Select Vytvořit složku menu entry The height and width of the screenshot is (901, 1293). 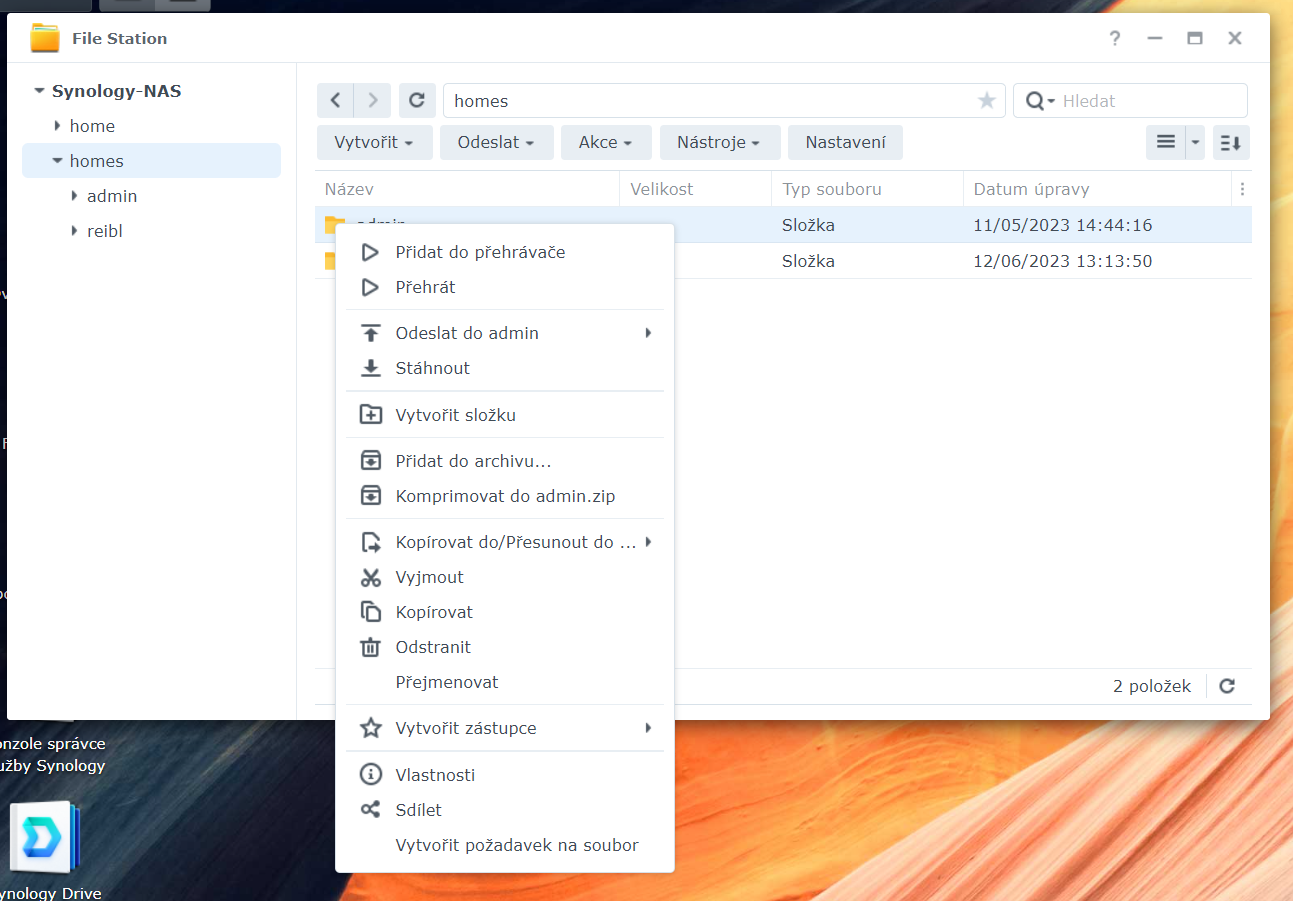pyautogui.click(x=505, y=415)
